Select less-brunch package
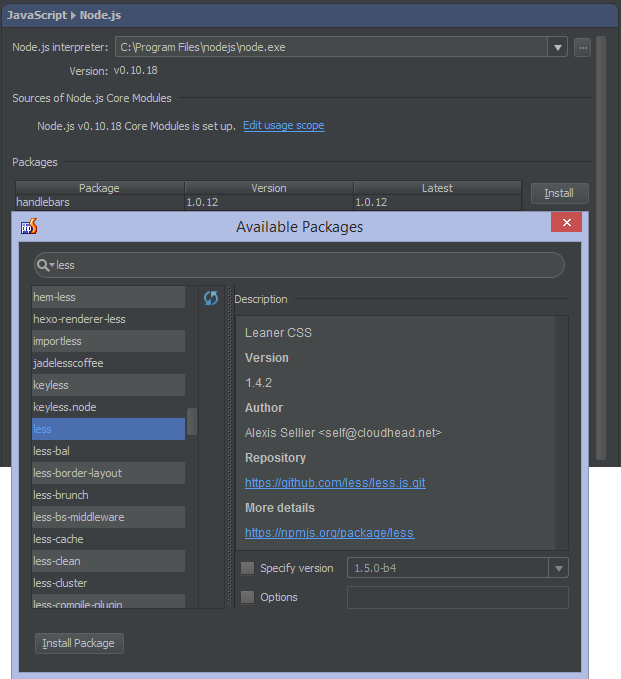 click(108, 495)
